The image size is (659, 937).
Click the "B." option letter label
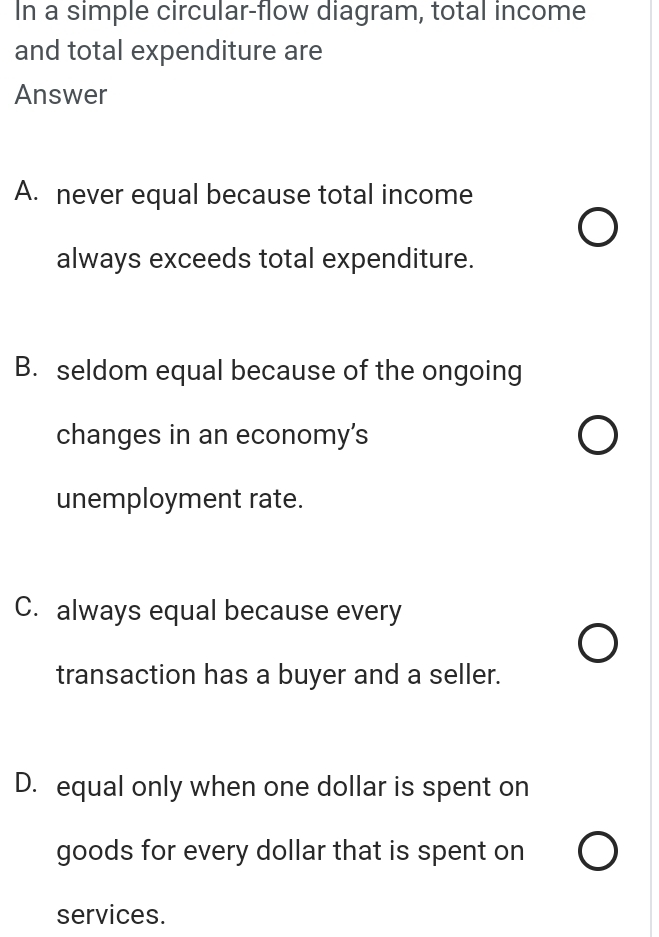[28, 368]
